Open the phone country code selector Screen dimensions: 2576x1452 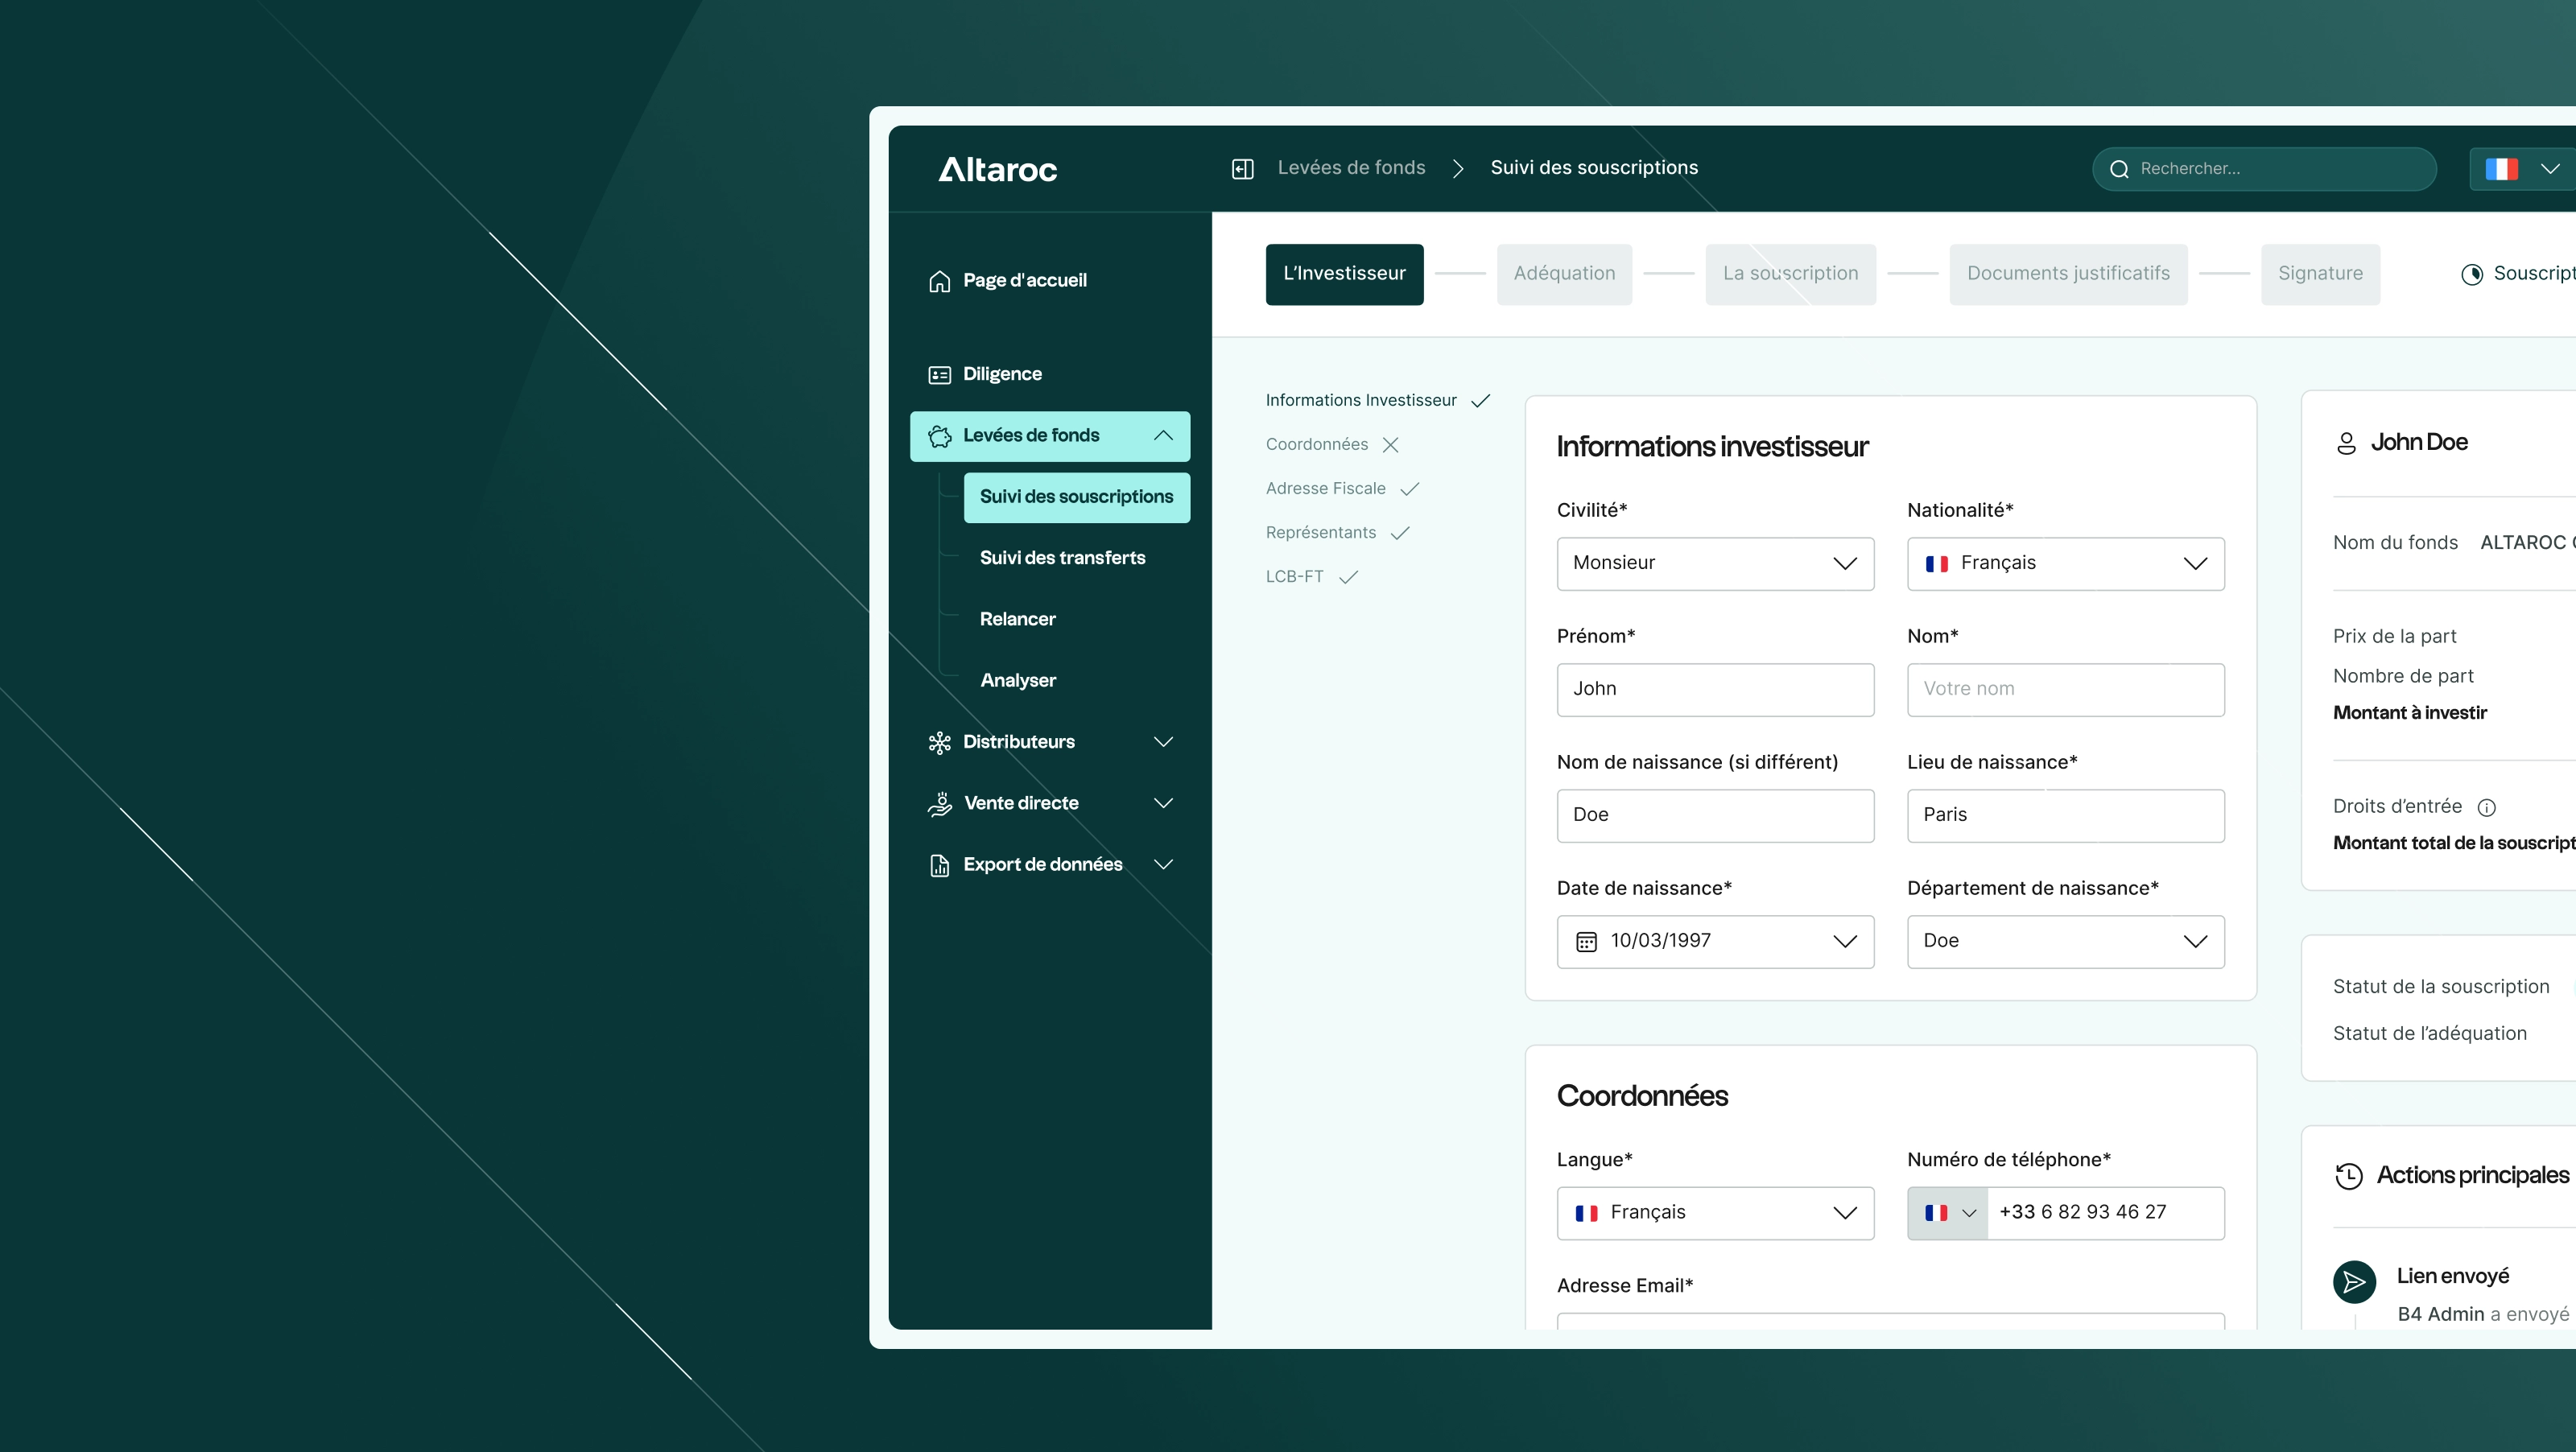pos(1947,1213)
